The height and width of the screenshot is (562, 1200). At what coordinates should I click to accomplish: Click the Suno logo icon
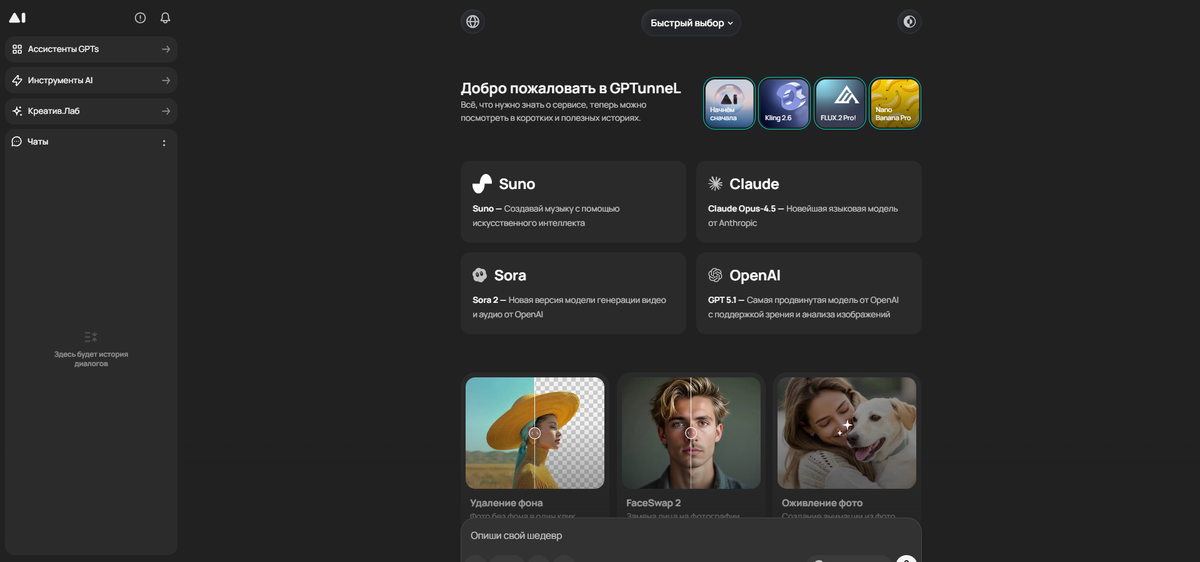pyautogui.click(x=482, y=184)
